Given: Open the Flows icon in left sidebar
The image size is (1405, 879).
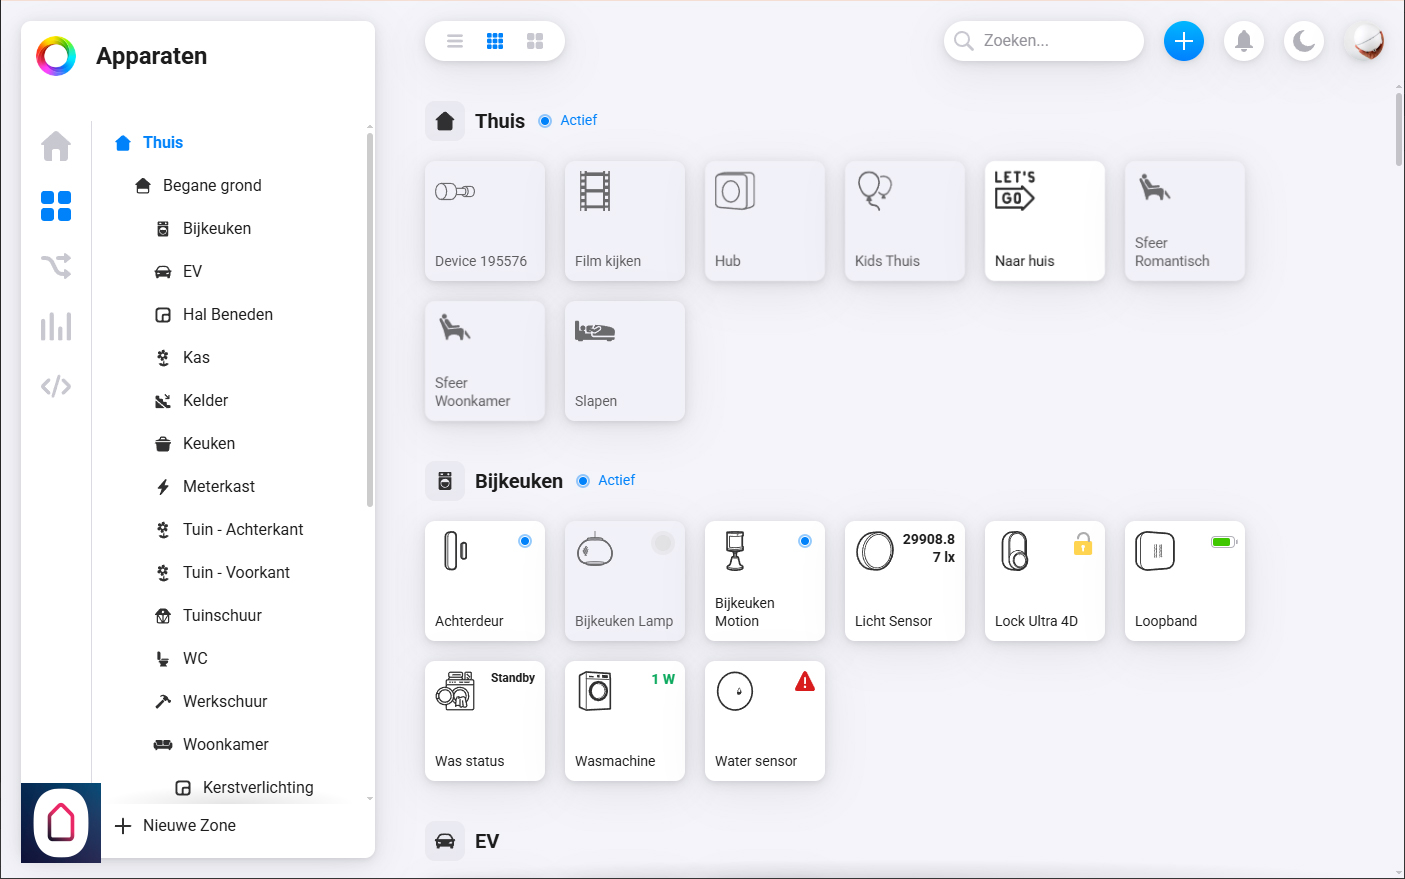Looking at the screenshot, I should tap(56, 266).
